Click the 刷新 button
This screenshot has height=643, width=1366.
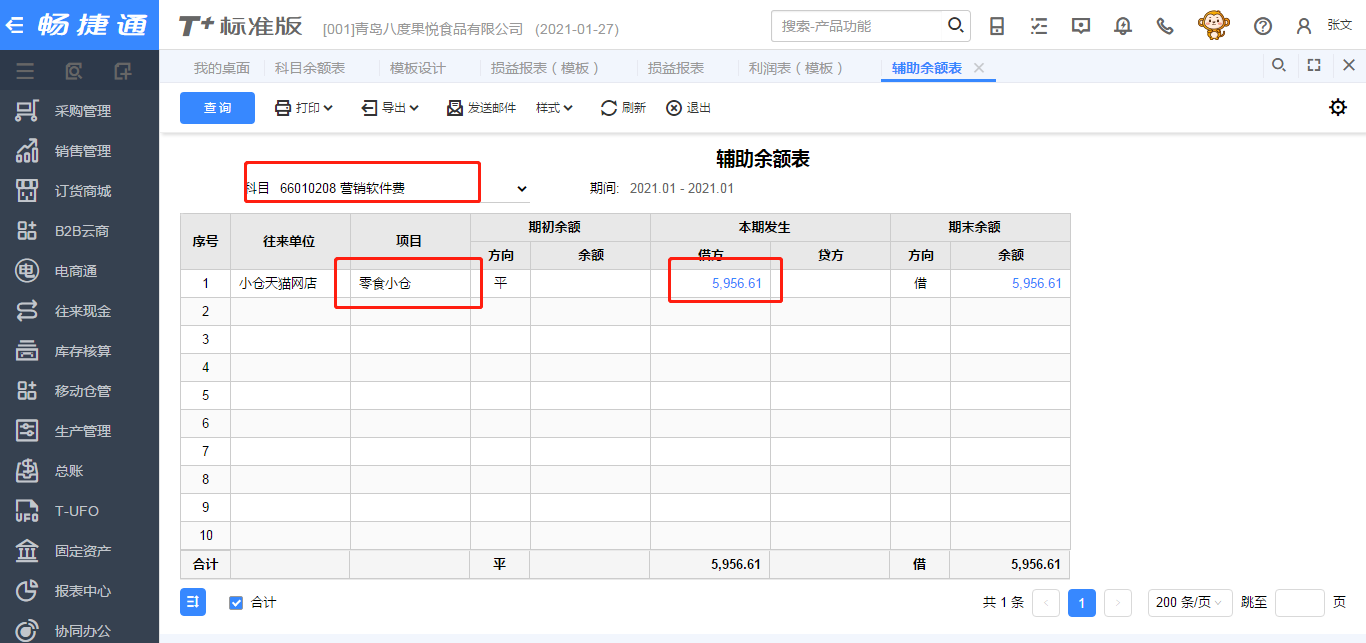623,108
